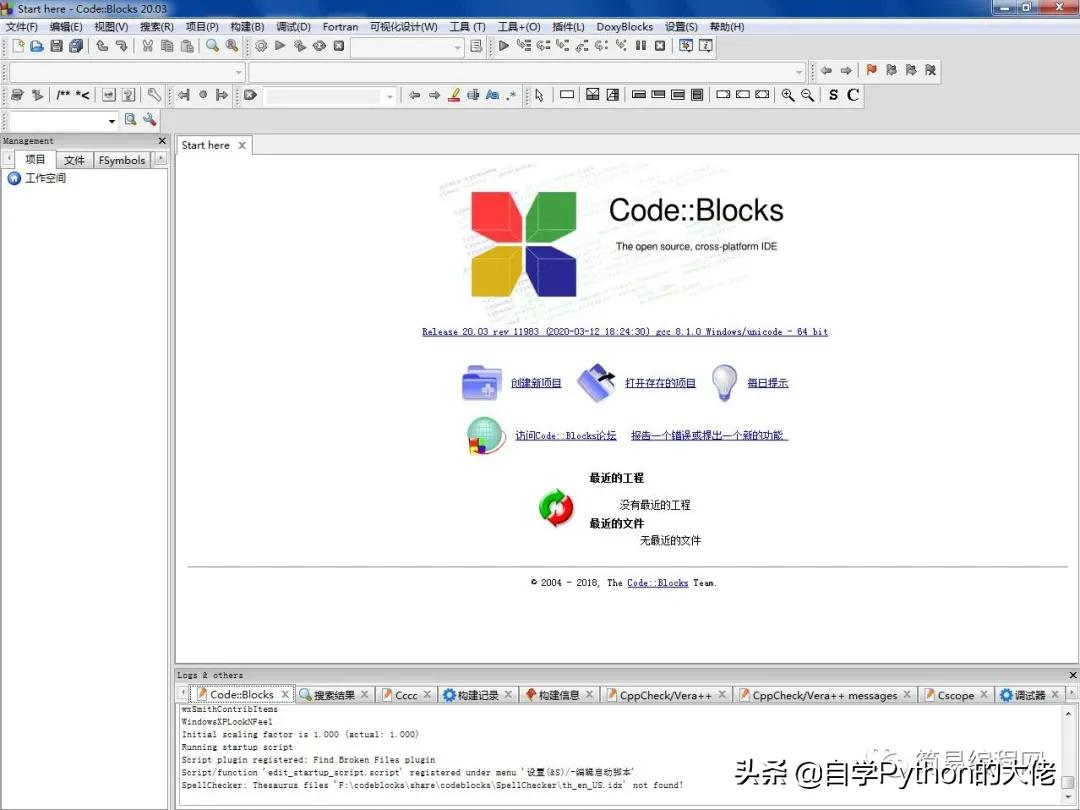Open the small search combo box arrow
Image resolution: width=1080 pixels, height=810 pixels.
point(112,121)
